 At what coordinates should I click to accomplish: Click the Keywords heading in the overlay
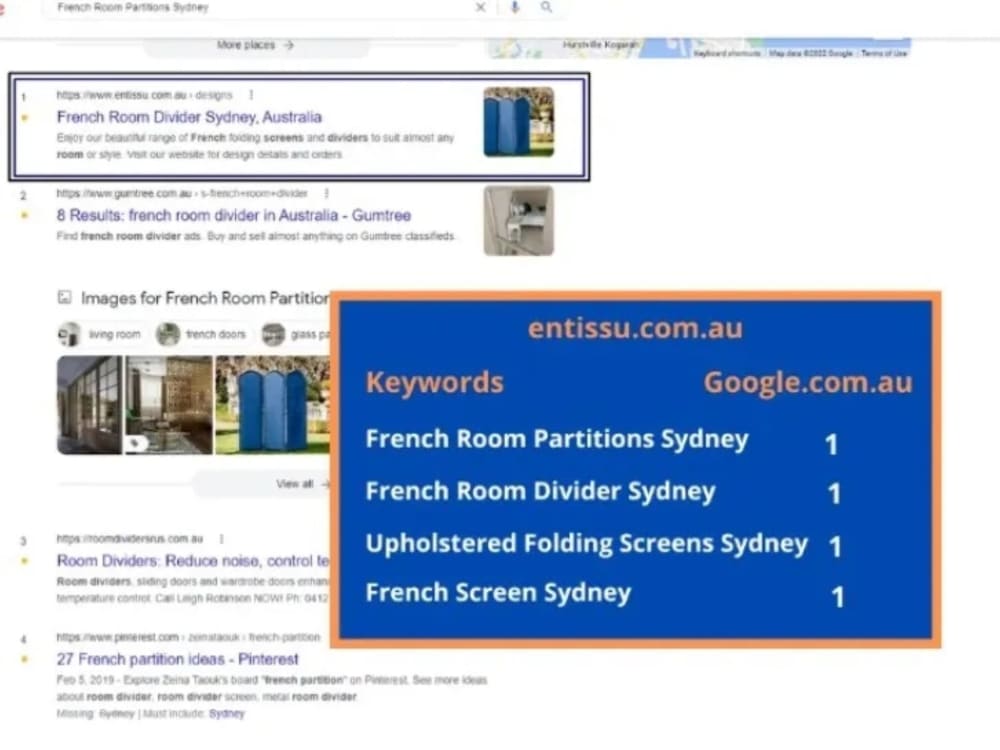point(434,382)
